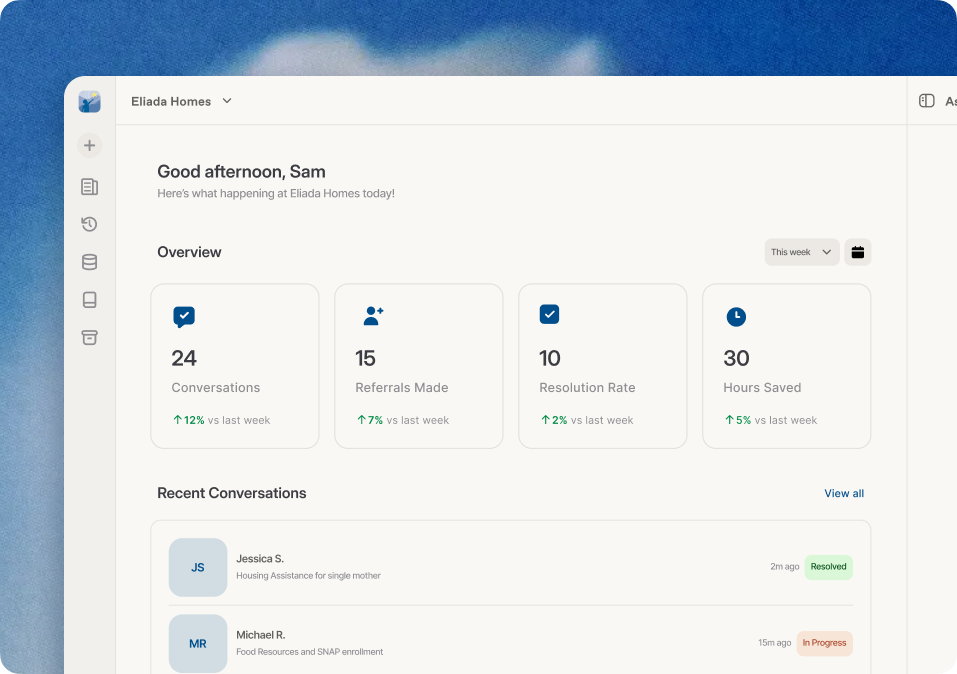Click the 15m ago timestamp
The width and height of the screenshot is (957, 674).
pos(775,643)
